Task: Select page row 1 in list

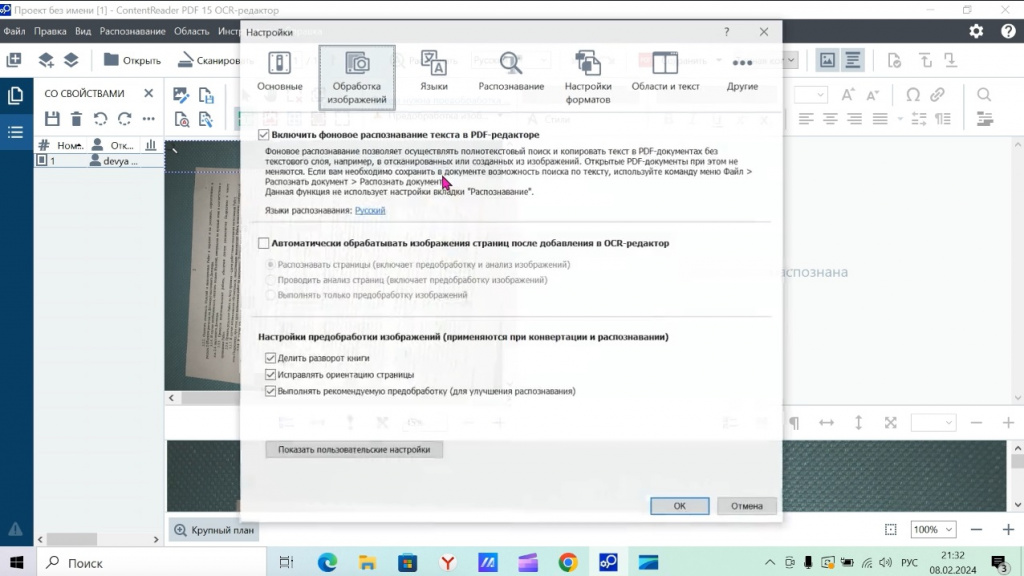Action: pos(99,161)
